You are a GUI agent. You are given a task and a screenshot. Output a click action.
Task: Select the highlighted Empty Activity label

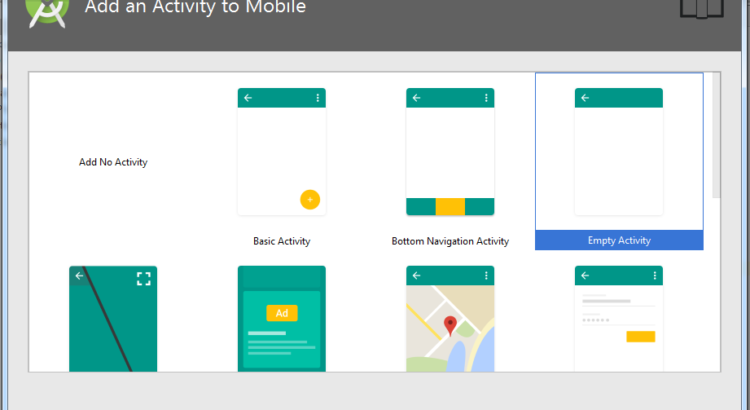pos(619,240)
